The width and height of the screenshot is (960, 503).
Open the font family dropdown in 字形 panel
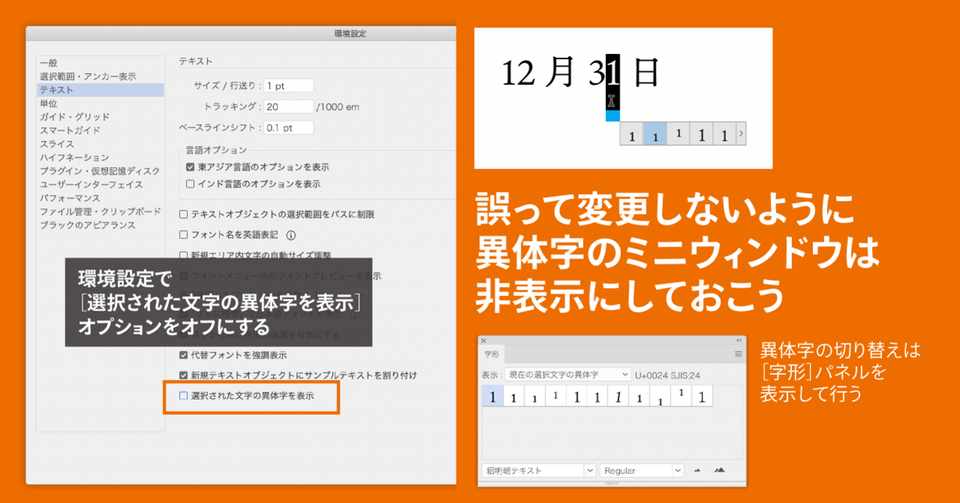pyautogui.click(x=539, y=471)
